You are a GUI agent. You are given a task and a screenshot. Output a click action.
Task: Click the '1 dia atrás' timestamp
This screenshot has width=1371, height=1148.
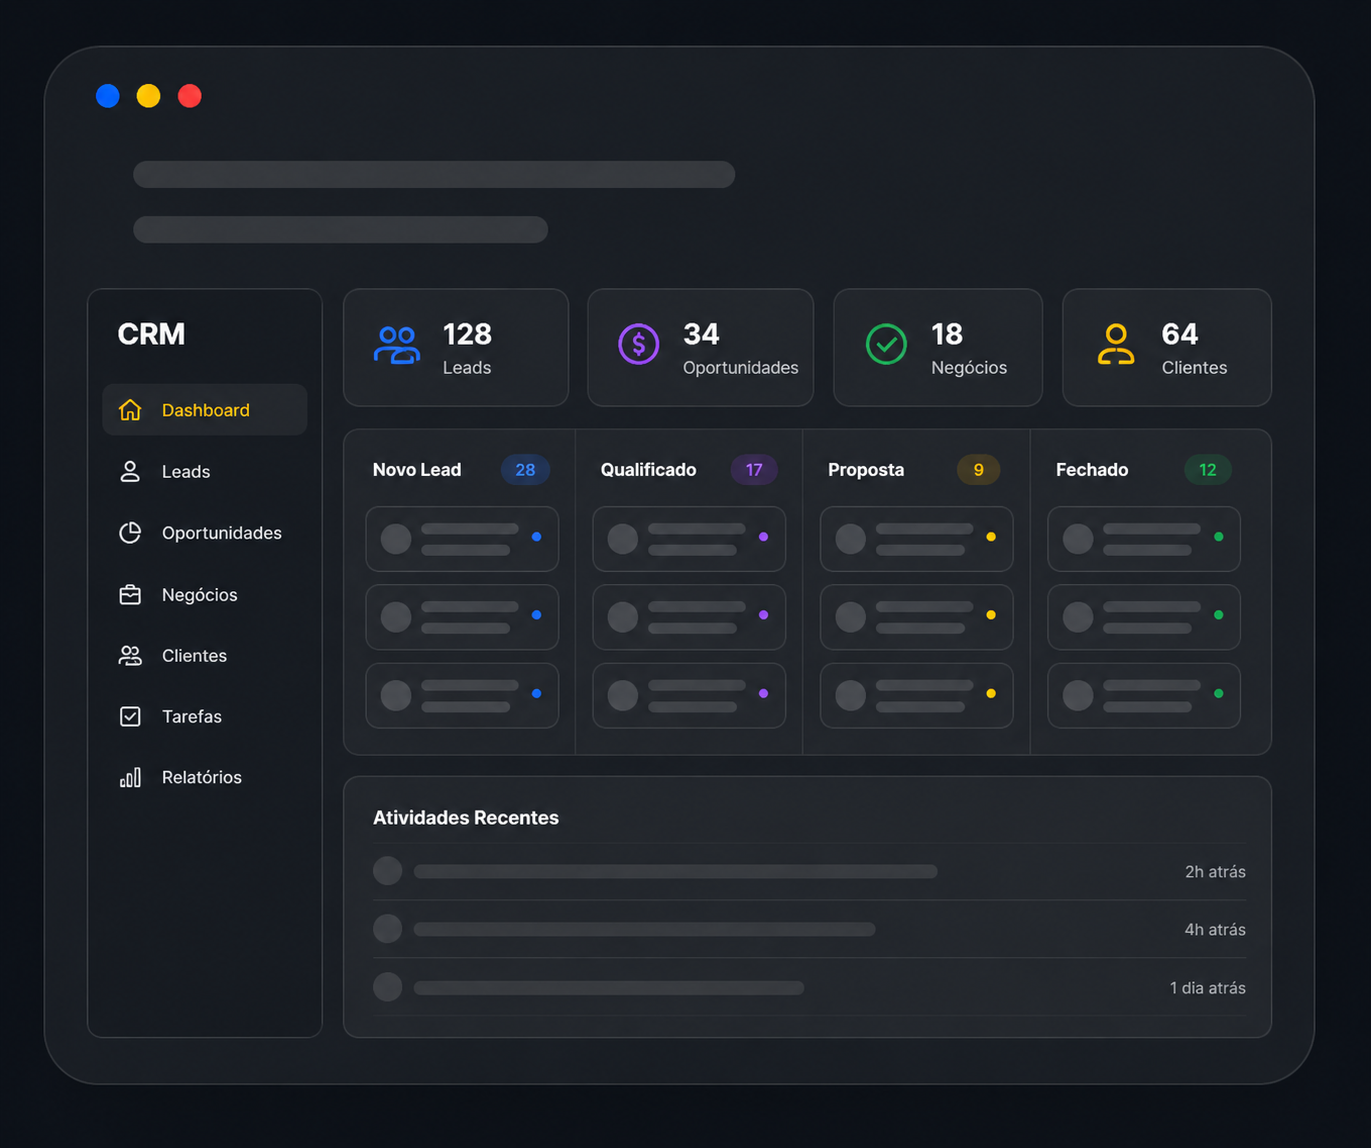pyautogui.click(x=1208, y=988)
